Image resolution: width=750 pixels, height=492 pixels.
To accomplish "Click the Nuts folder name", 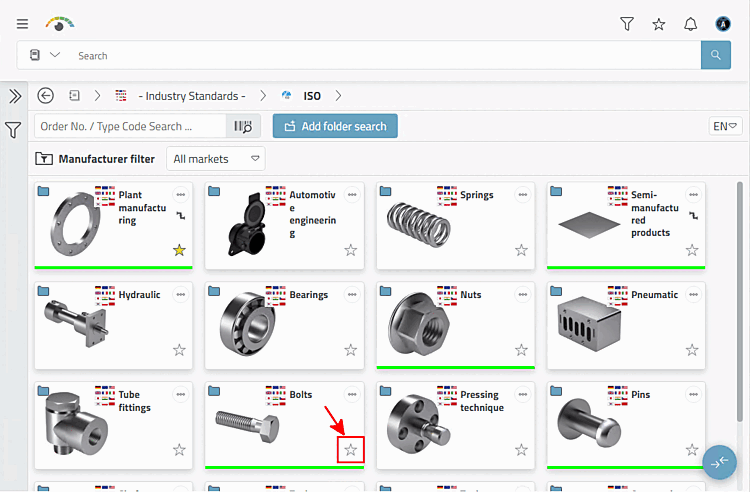I will coord(471,295).
